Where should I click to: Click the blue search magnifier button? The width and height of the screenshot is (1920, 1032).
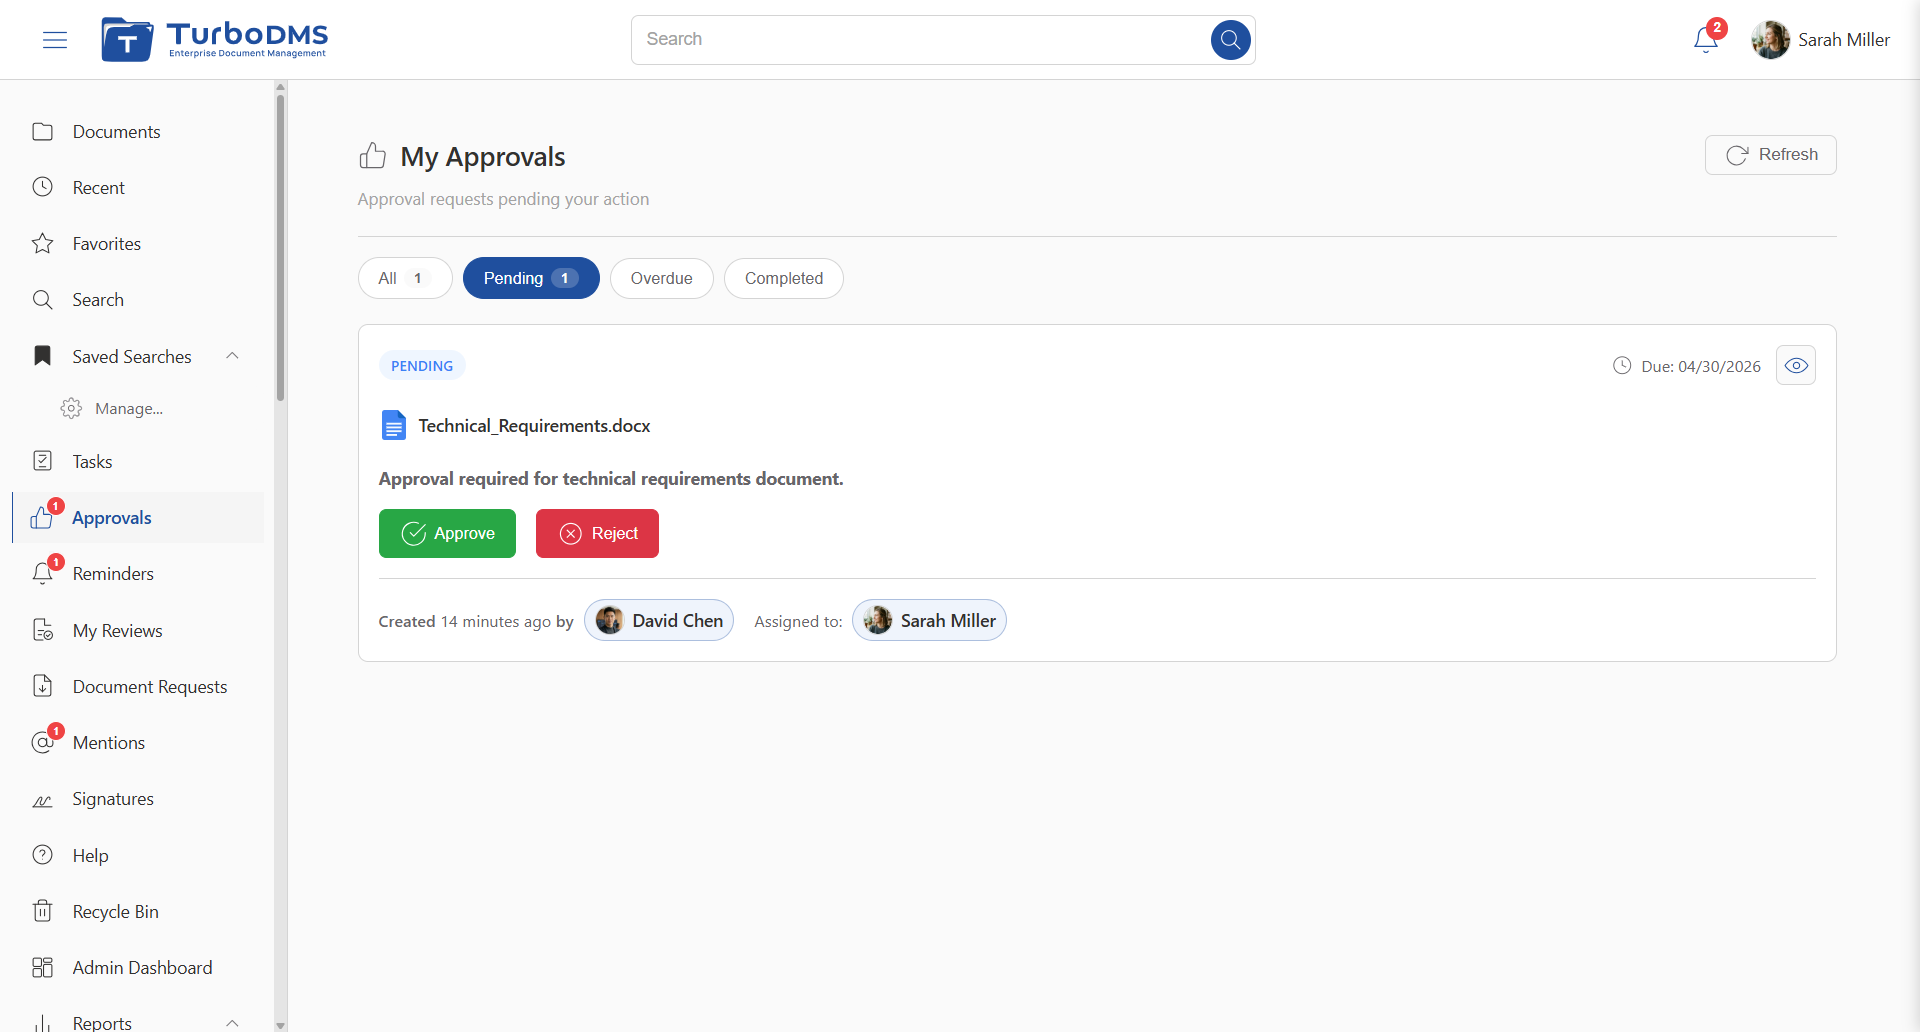click(x=1230, y=40)
